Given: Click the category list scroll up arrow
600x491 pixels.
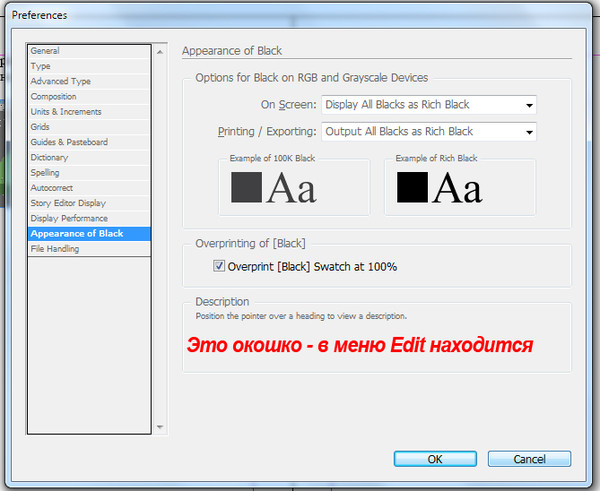Looking at the screenshot, I should (160, 52).
